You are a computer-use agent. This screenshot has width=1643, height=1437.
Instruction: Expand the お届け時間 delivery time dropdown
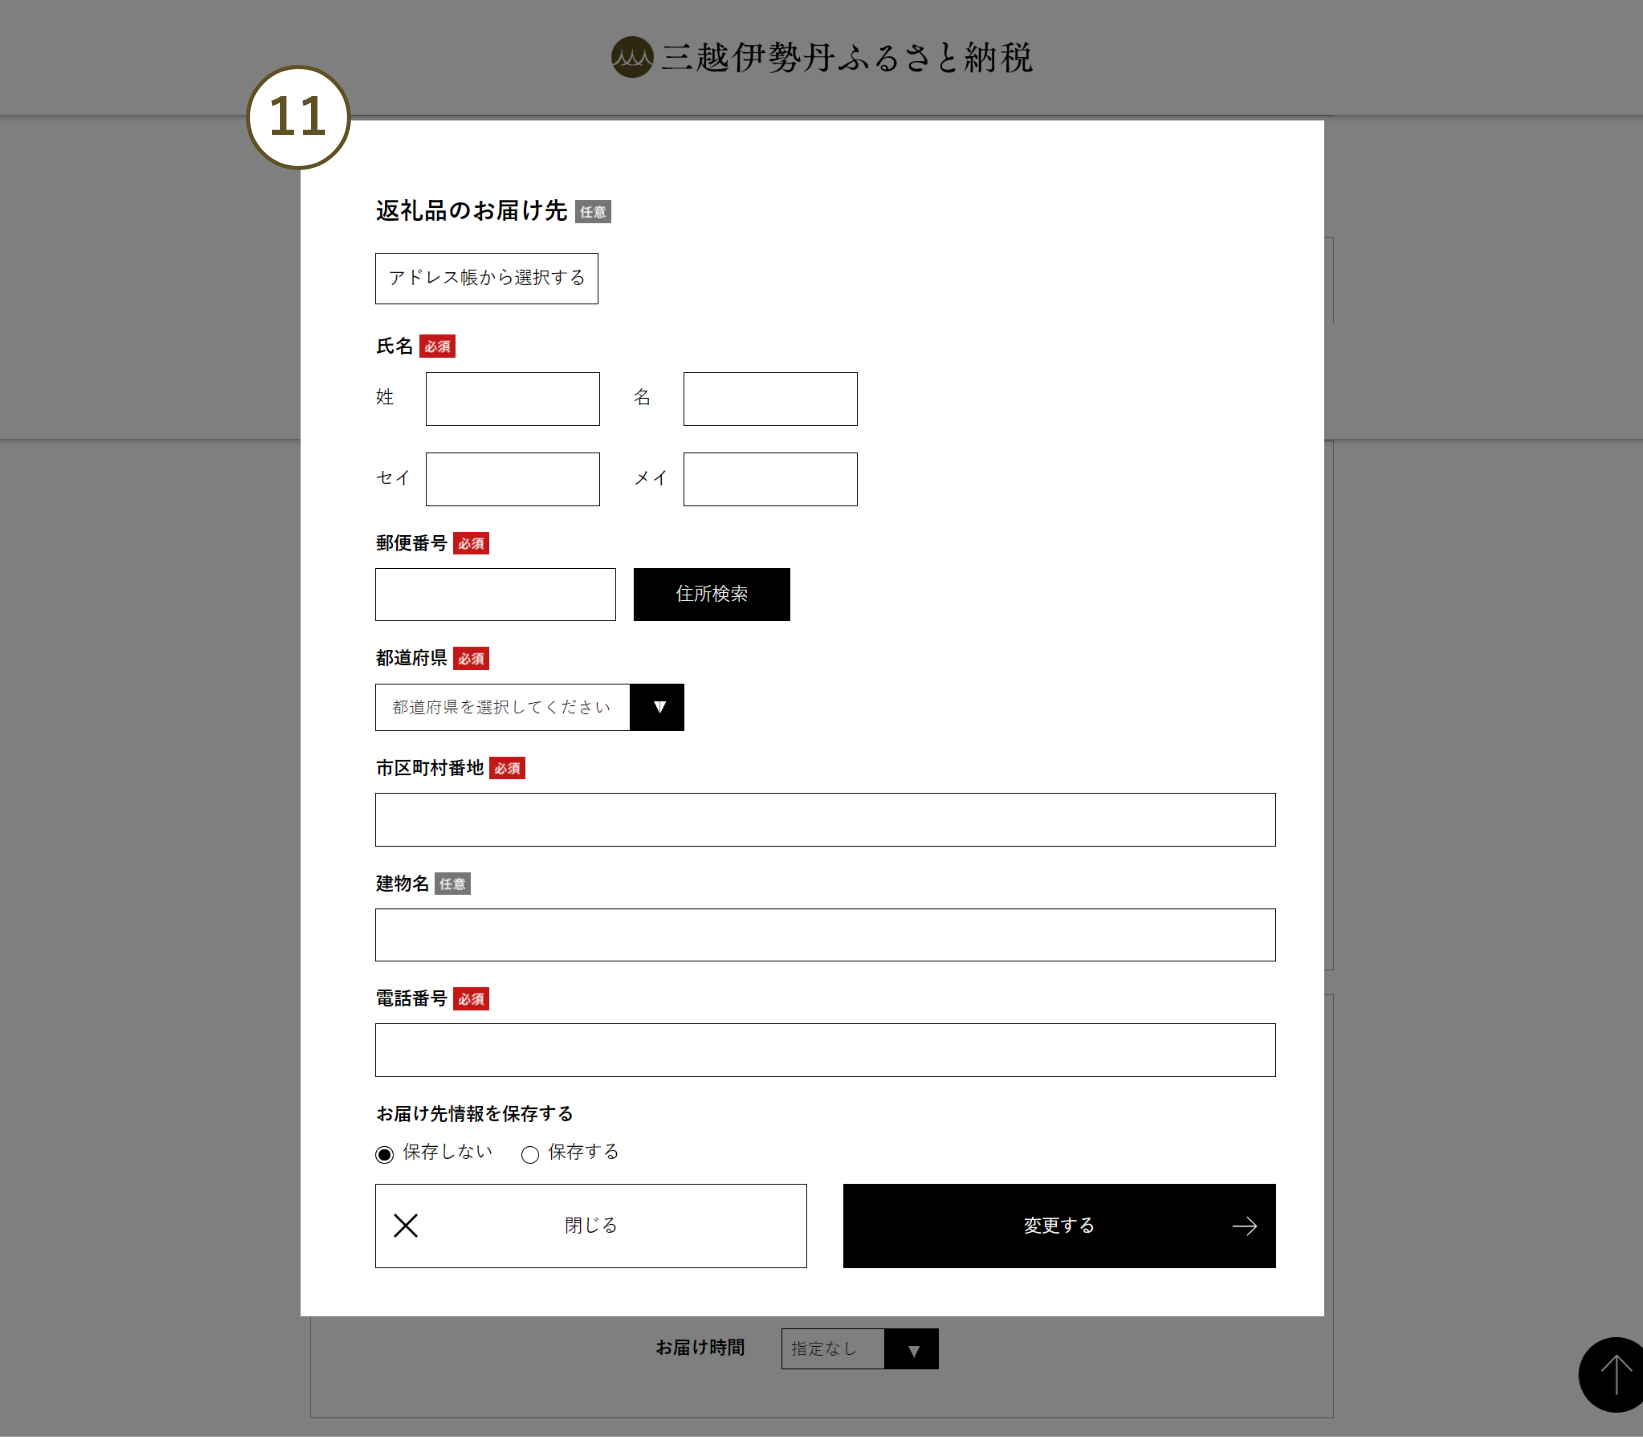859,1349
